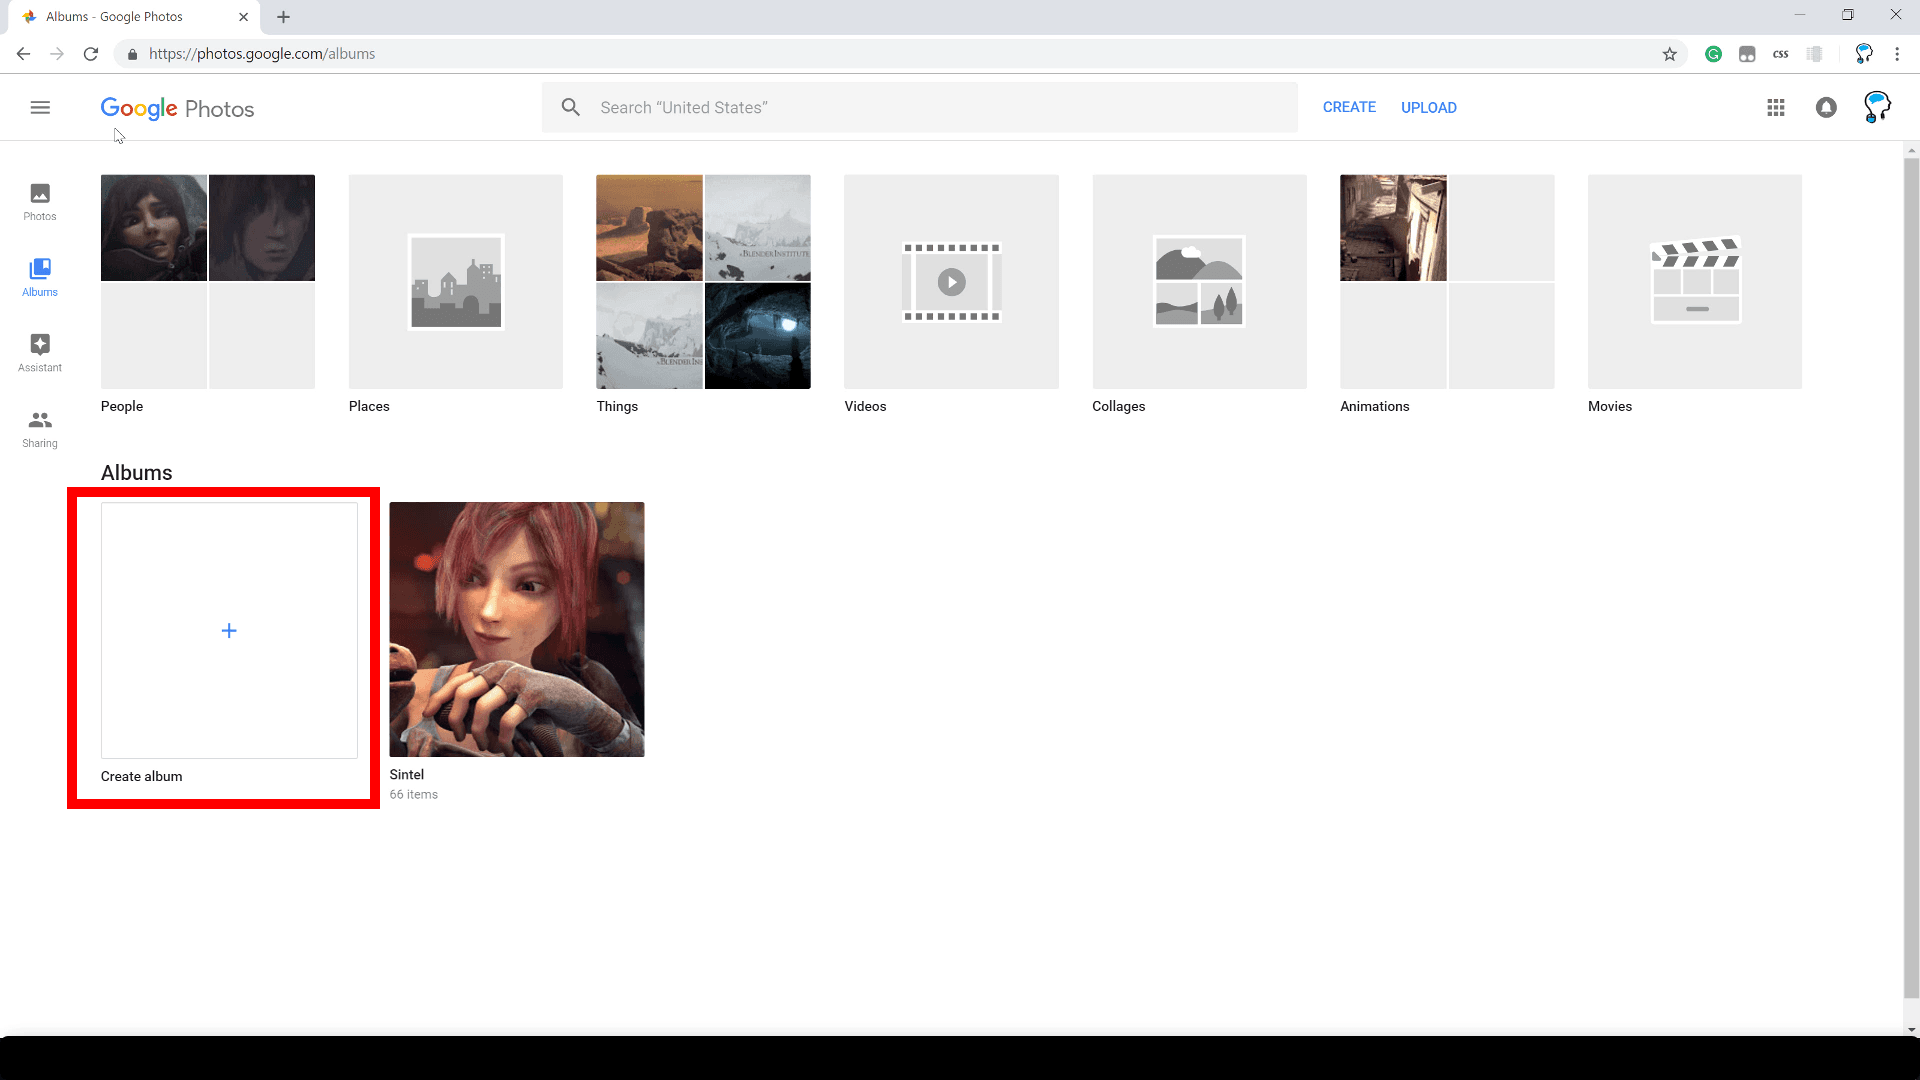Open Chrome's three-dot menu

tap(1897, 54)
